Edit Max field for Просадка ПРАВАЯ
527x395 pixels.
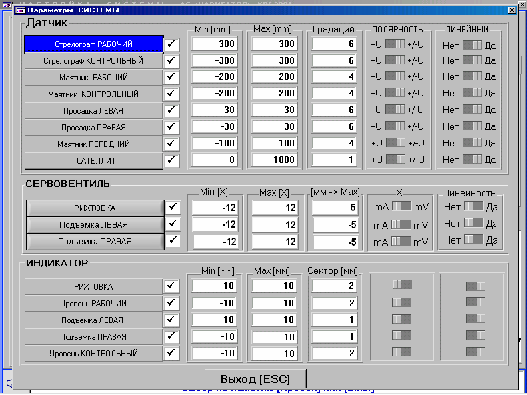[x=275, y=127]
